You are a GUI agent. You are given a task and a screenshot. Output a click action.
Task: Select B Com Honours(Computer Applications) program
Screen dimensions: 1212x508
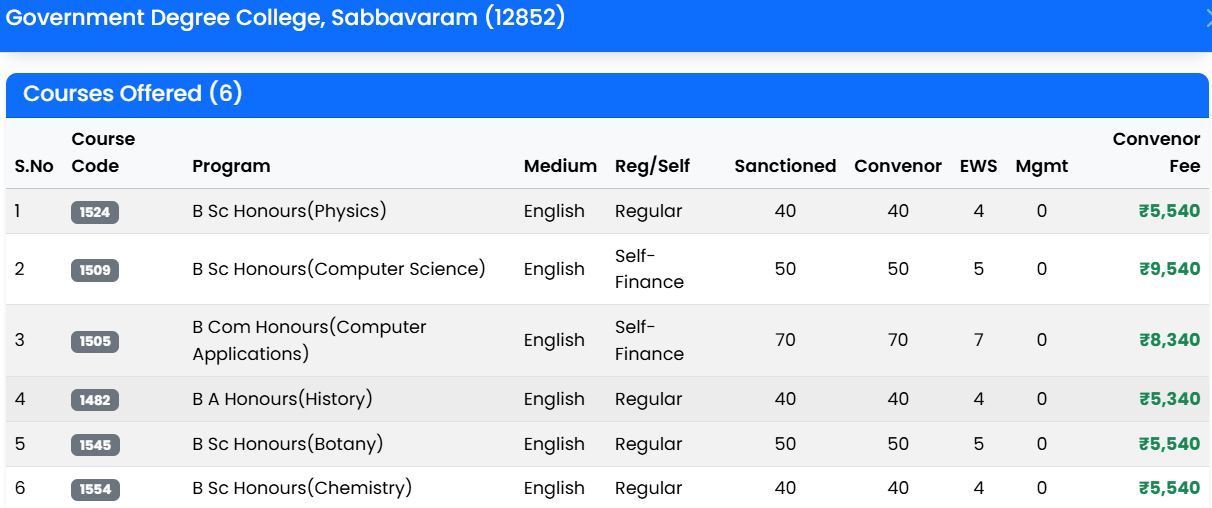(x=309, y=340)
